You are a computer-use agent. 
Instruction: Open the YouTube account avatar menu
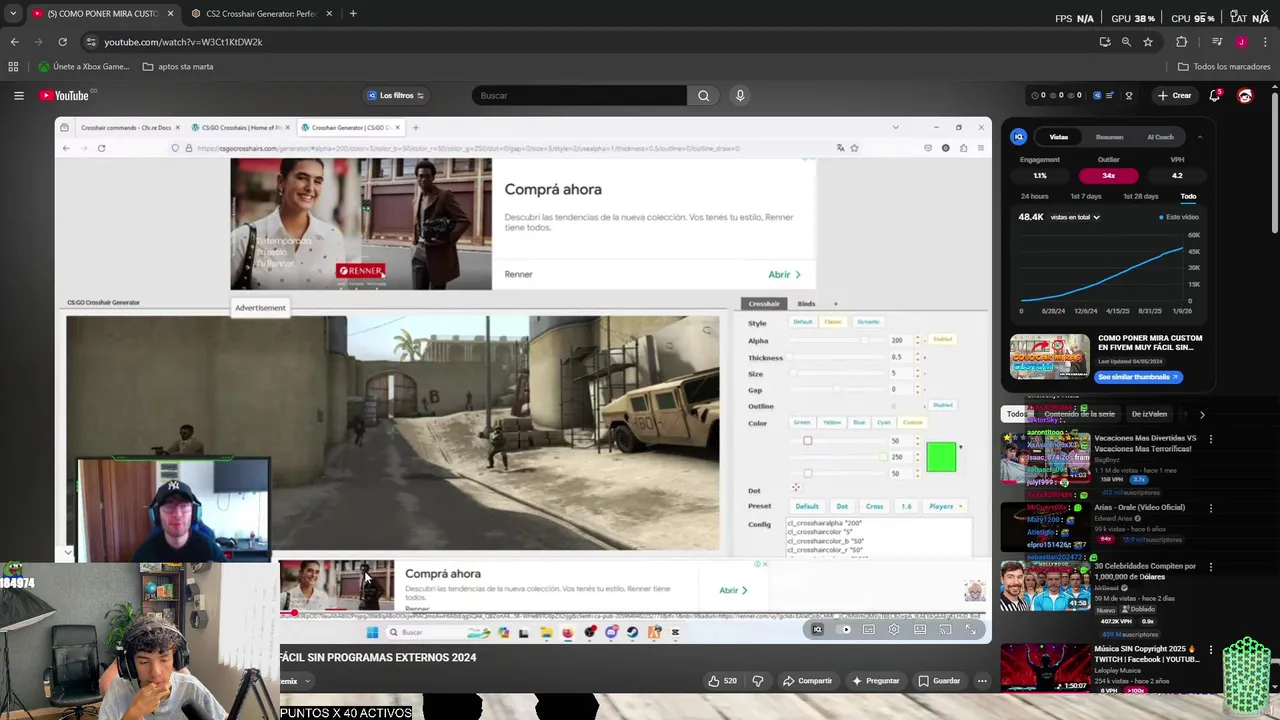pos(1245,96)
